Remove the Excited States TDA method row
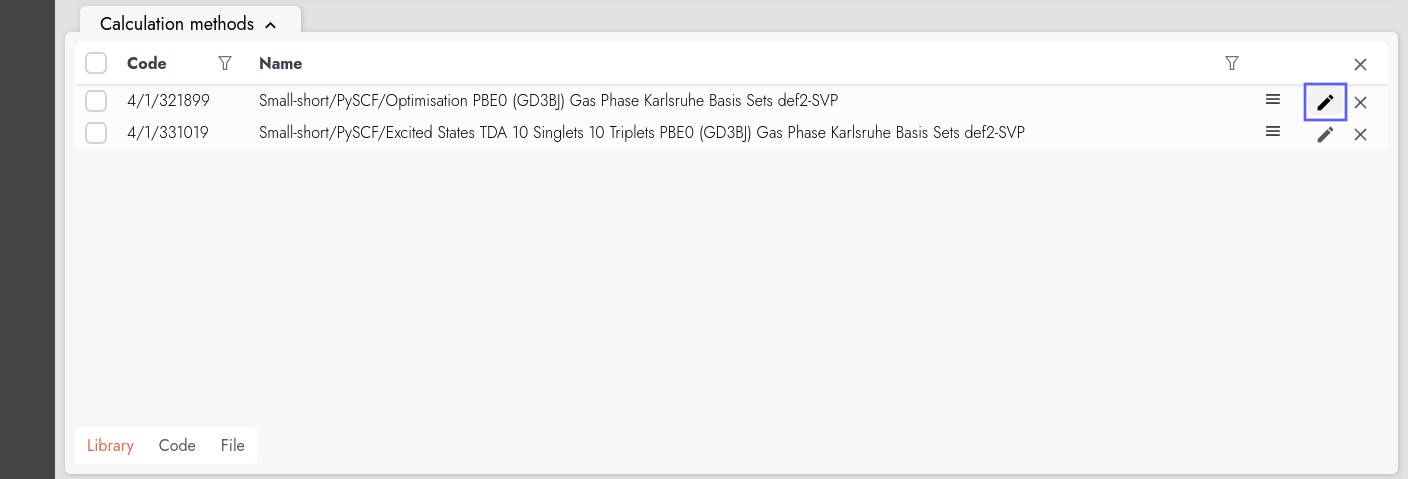Viewport: 1408px width, 479px height. tap(1360, 134)
